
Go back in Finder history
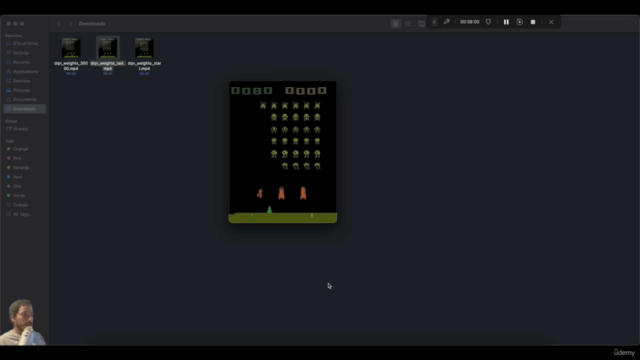coord(59,24)
